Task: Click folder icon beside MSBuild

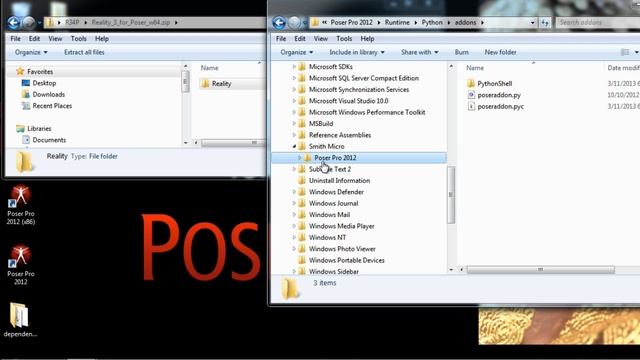Action: (302, 123)
